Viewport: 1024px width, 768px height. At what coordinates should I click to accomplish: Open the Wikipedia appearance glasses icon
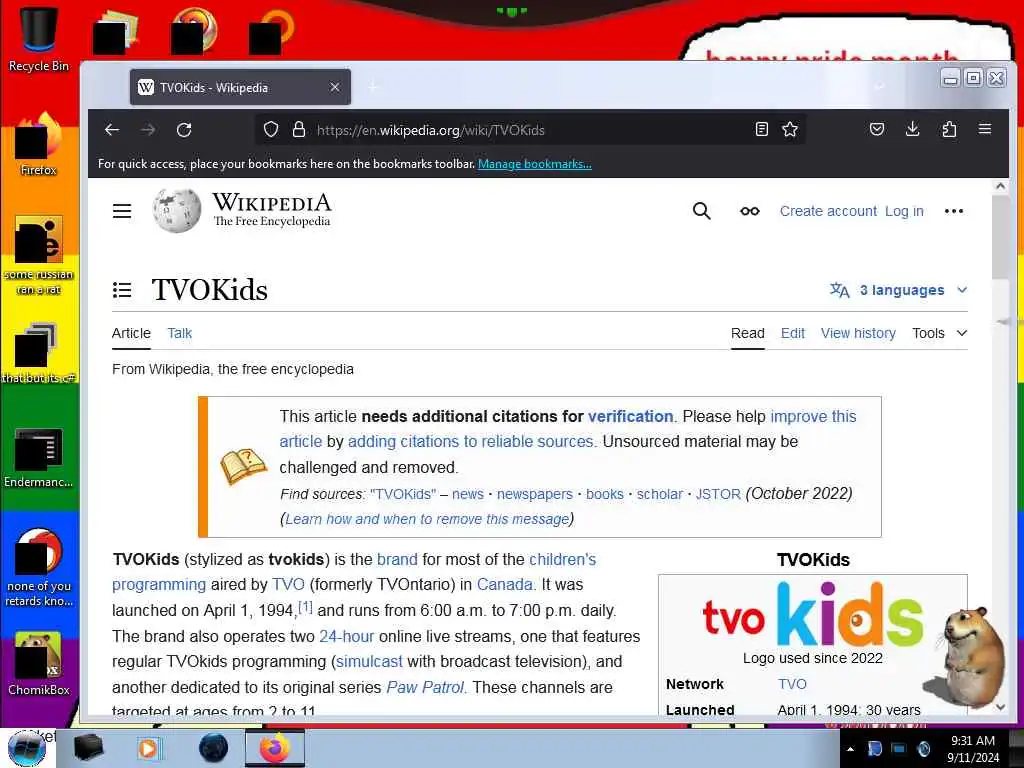click(x=750, y=211)
